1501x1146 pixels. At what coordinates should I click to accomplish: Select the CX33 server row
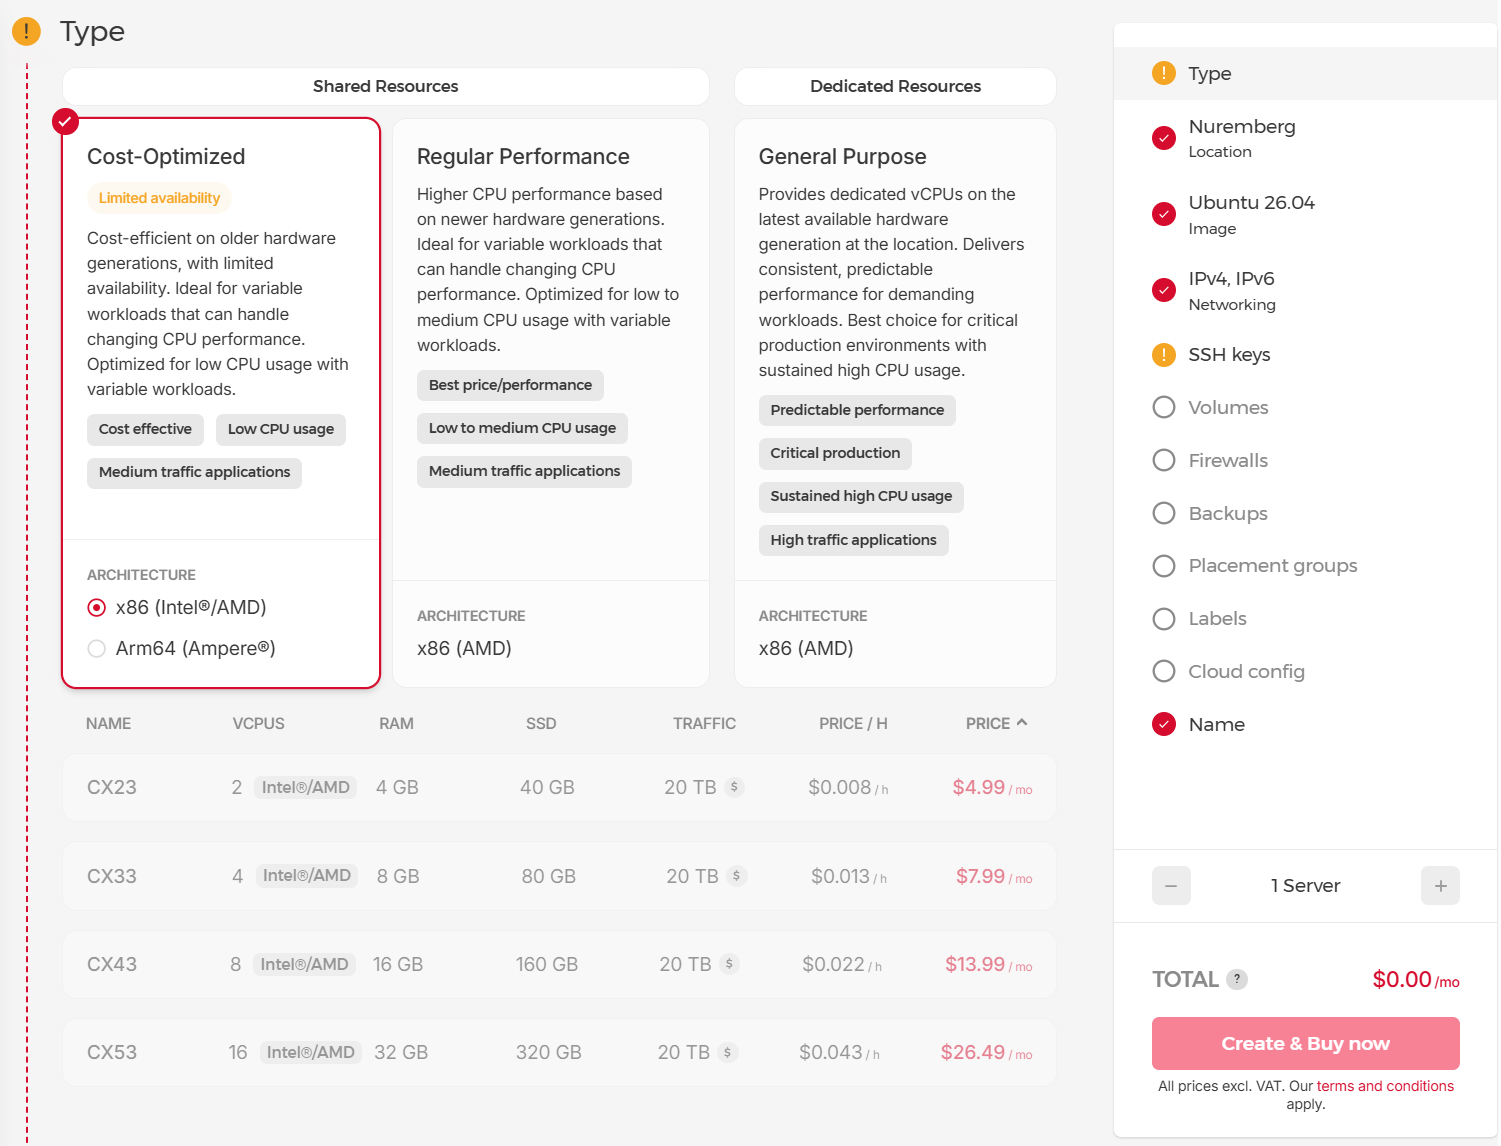coord(559,876)
